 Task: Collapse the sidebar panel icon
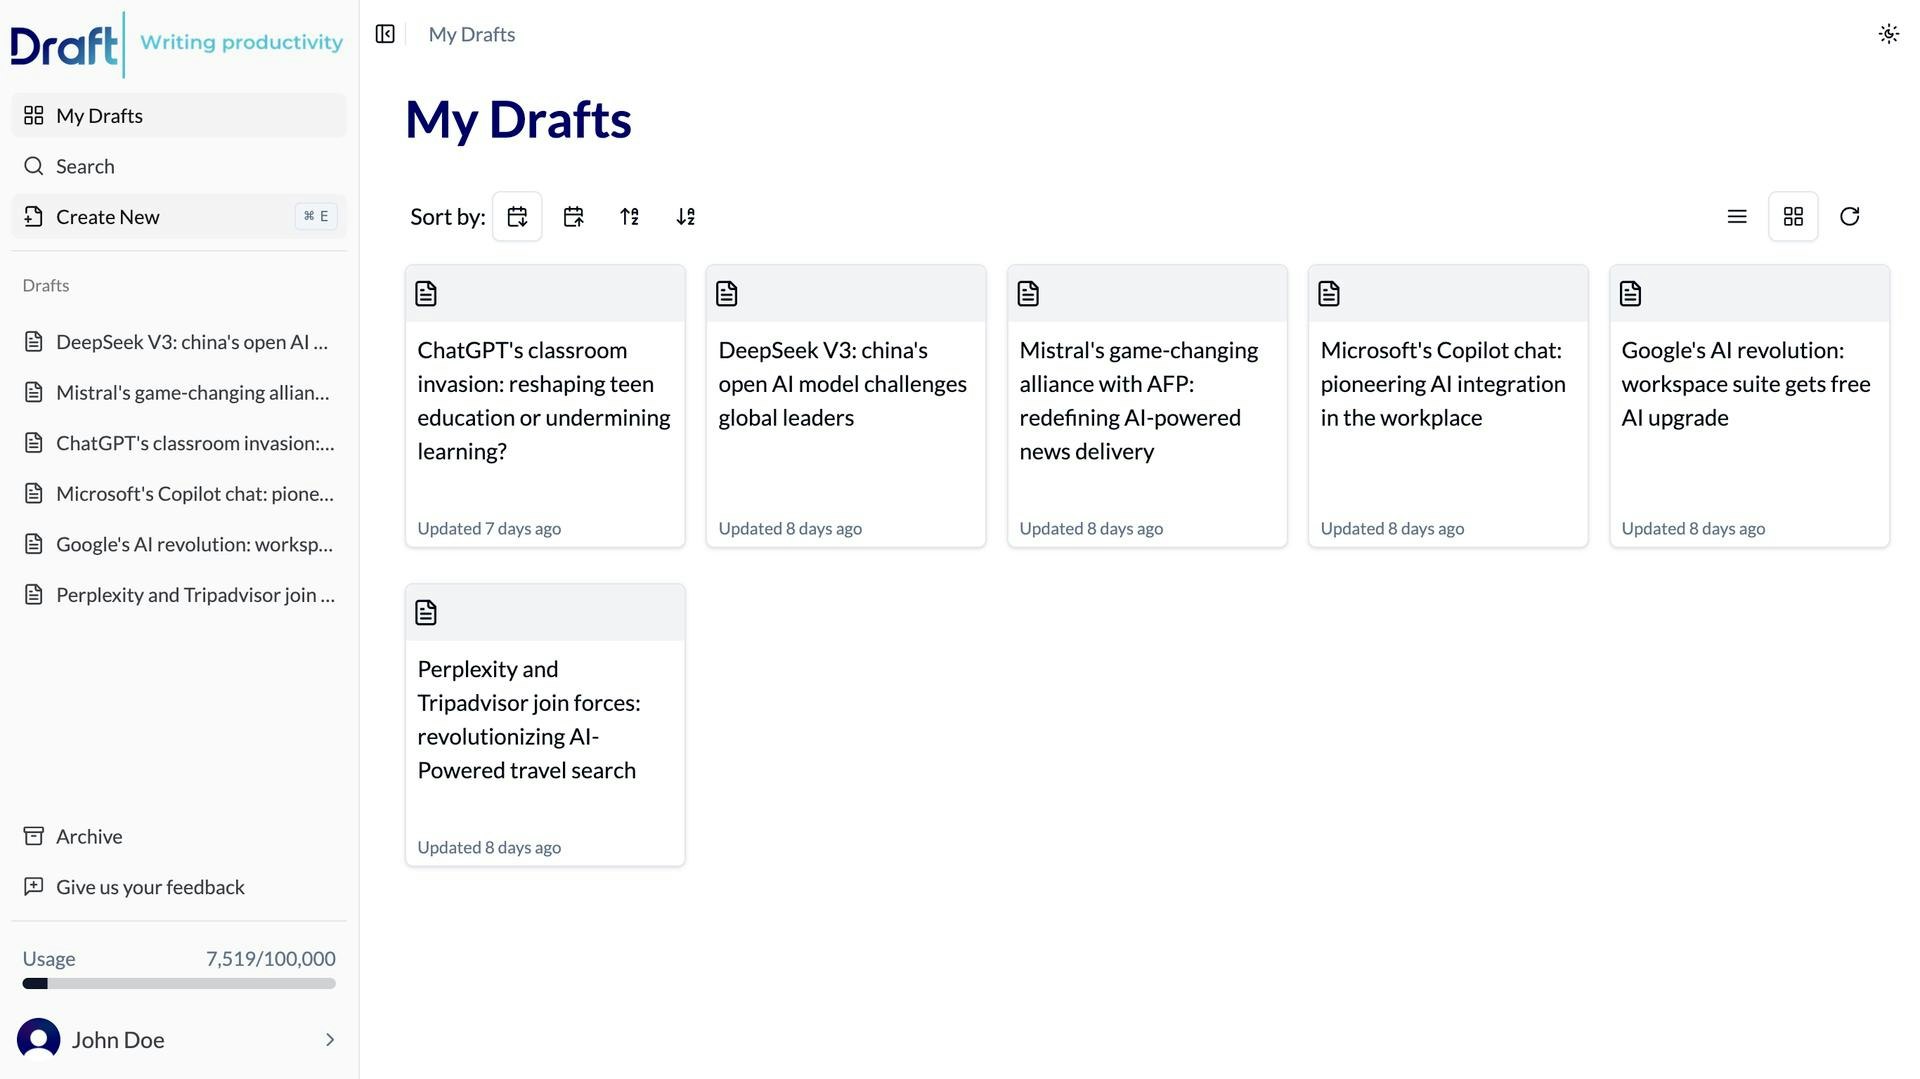click(385, 34)
